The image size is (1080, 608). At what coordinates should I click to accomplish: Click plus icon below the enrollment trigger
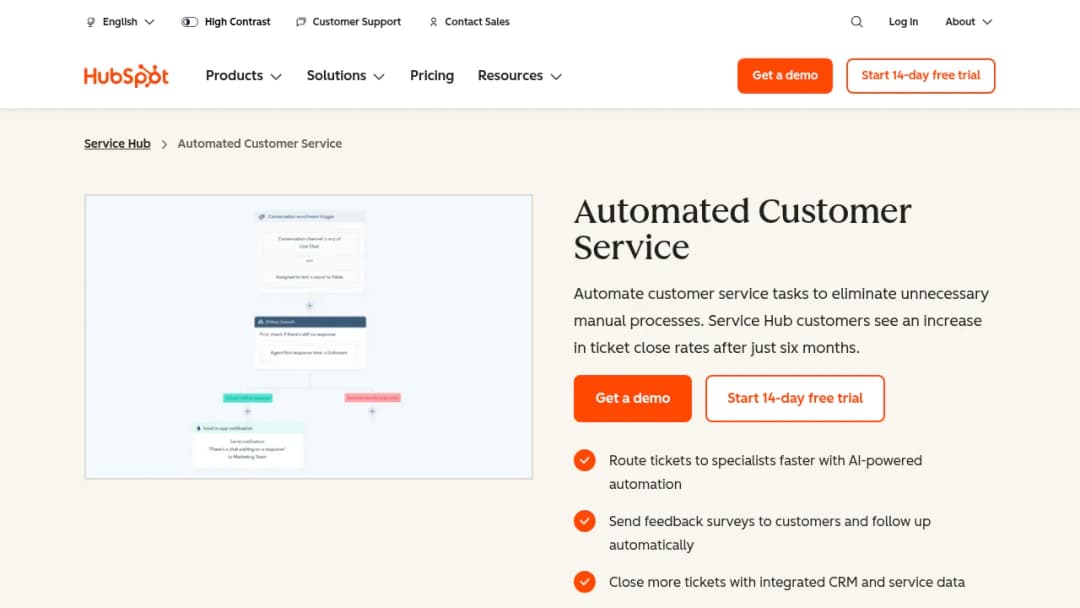[x=309, y=305]
